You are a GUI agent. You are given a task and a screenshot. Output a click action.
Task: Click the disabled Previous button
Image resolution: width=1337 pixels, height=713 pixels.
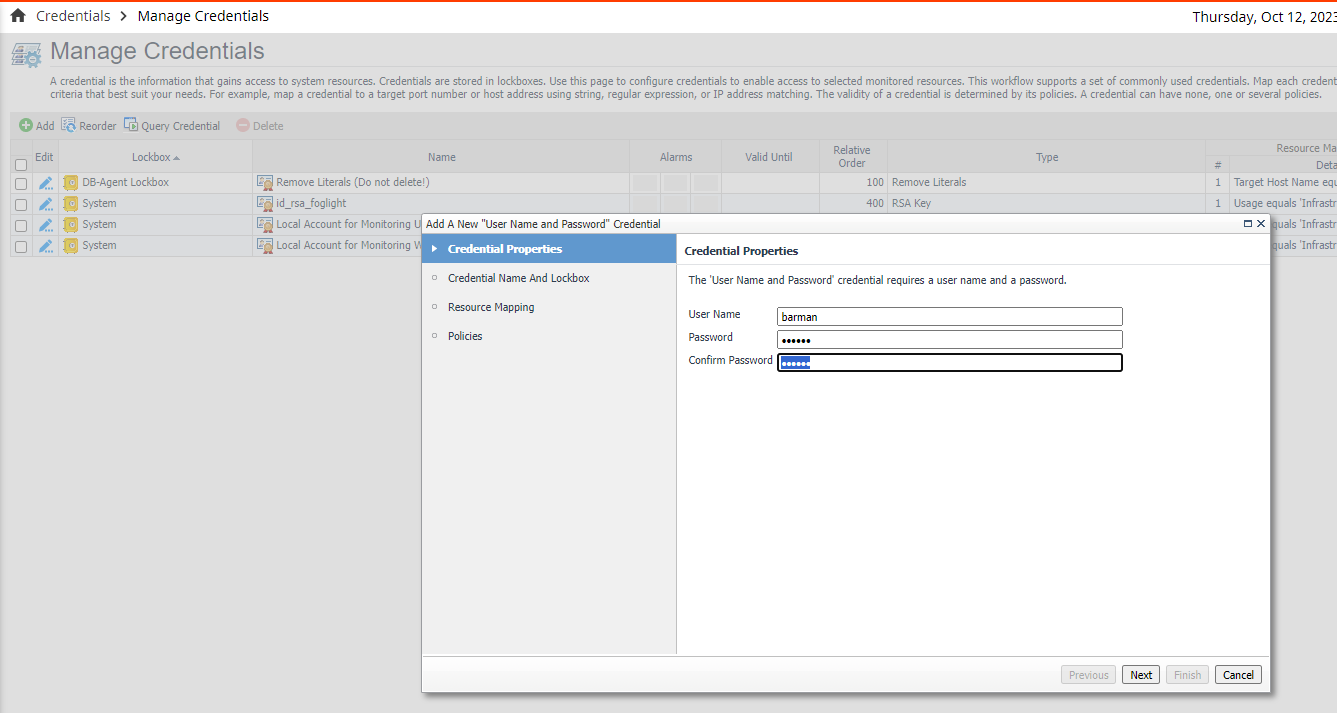pos(1088,675)
